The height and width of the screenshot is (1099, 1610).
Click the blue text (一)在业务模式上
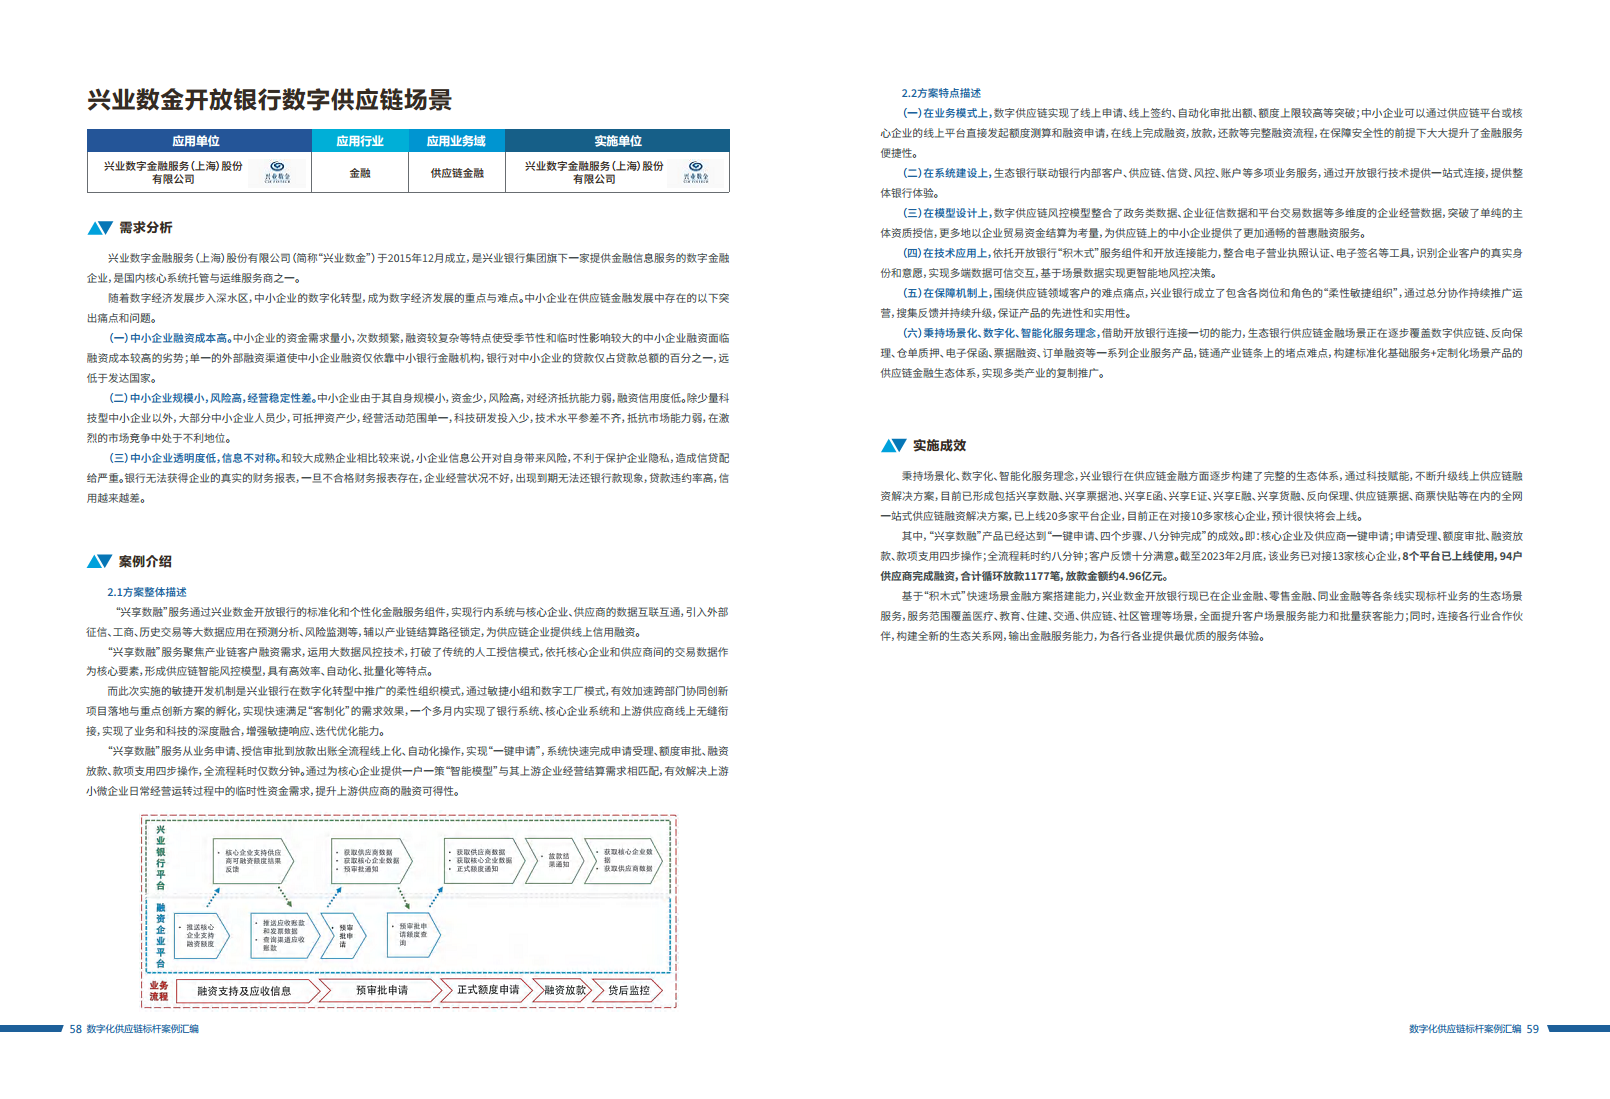click(x=946, y=113)
